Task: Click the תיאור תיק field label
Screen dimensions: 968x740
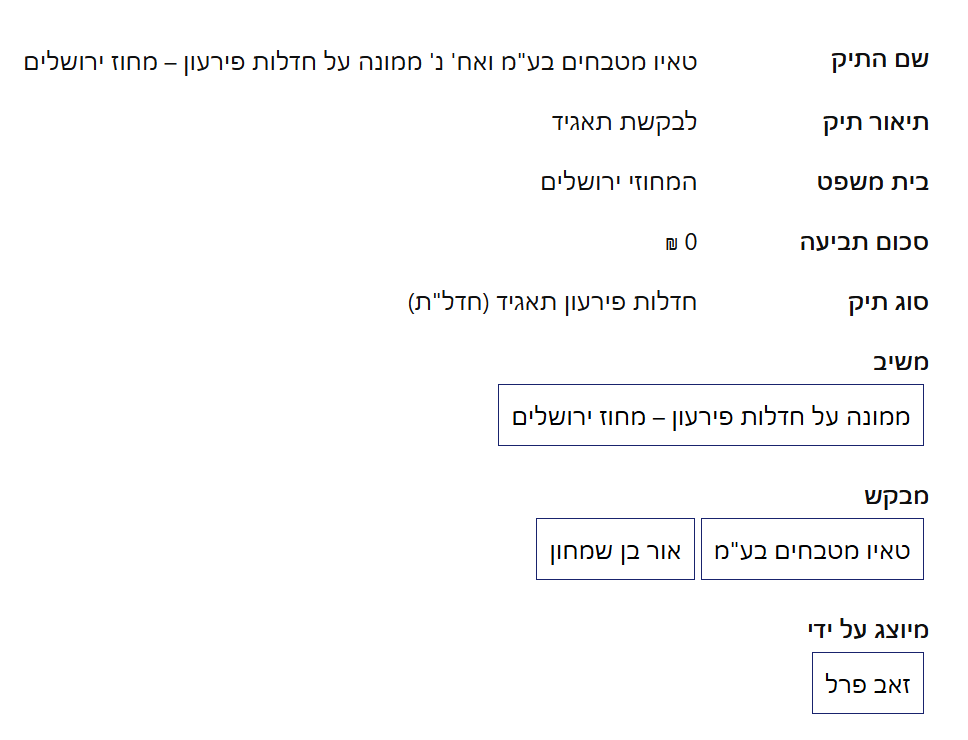Action: (873, 122)
